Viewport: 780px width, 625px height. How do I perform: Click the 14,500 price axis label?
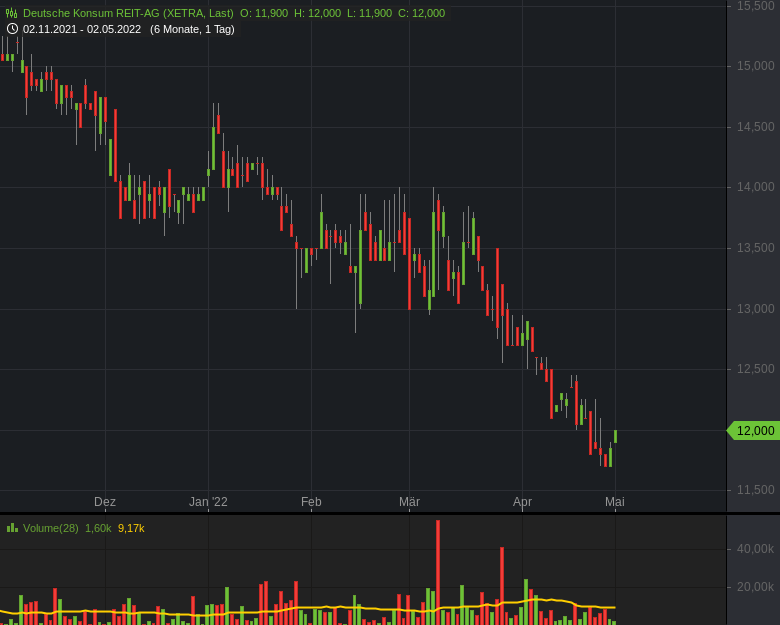coord(756,127)
